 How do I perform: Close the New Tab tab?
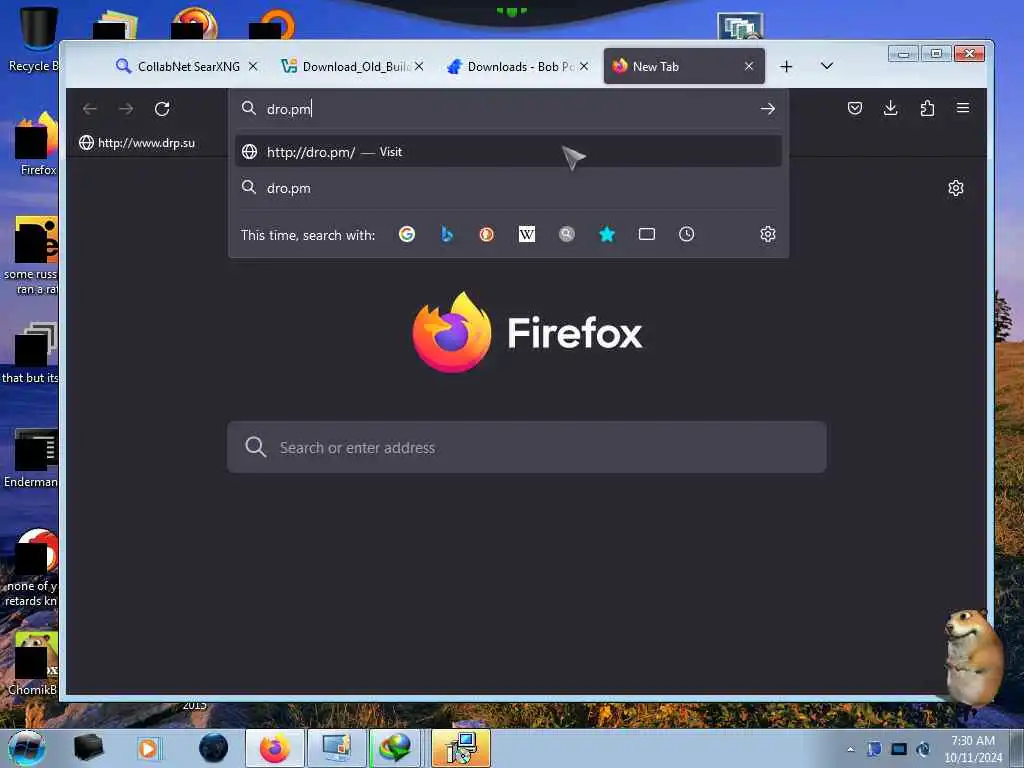(749, 66)
